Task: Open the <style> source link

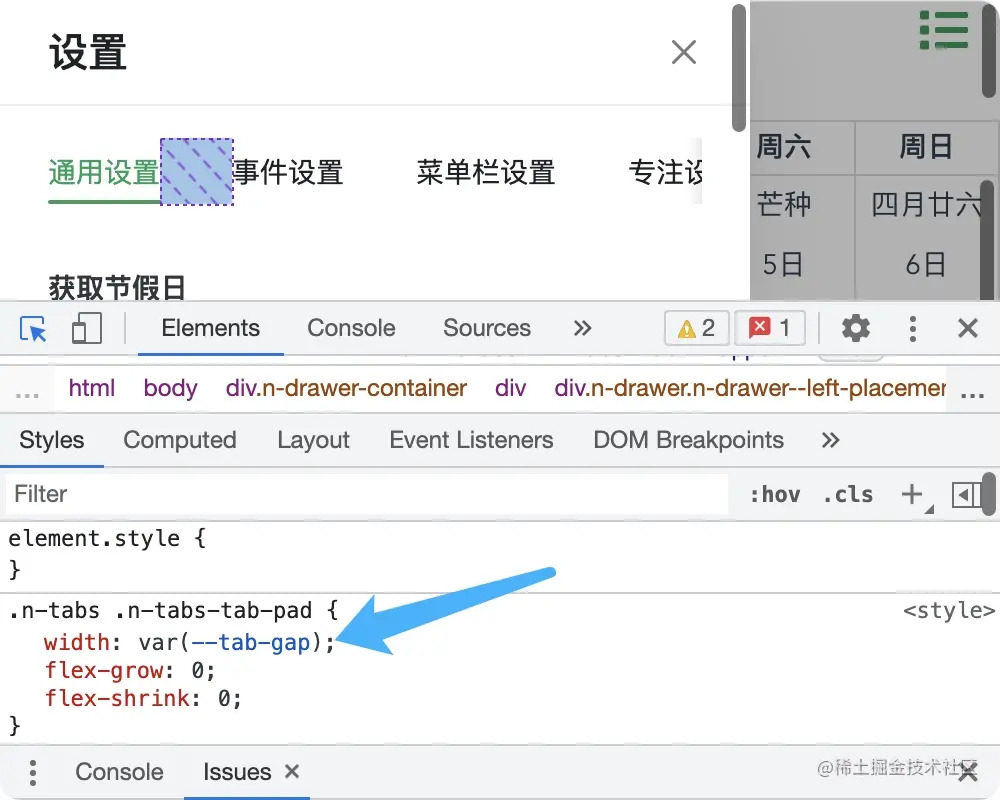Action: [x=949, y=611]
